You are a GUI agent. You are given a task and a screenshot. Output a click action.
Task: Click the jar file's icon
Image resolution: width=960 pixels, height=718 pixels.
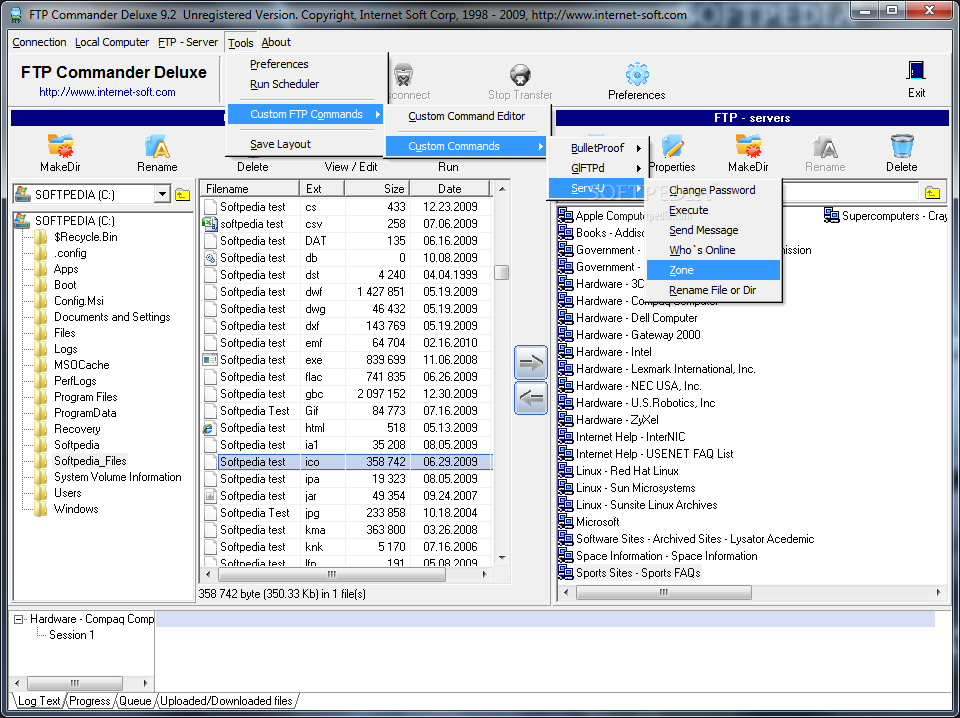(210, 496)
